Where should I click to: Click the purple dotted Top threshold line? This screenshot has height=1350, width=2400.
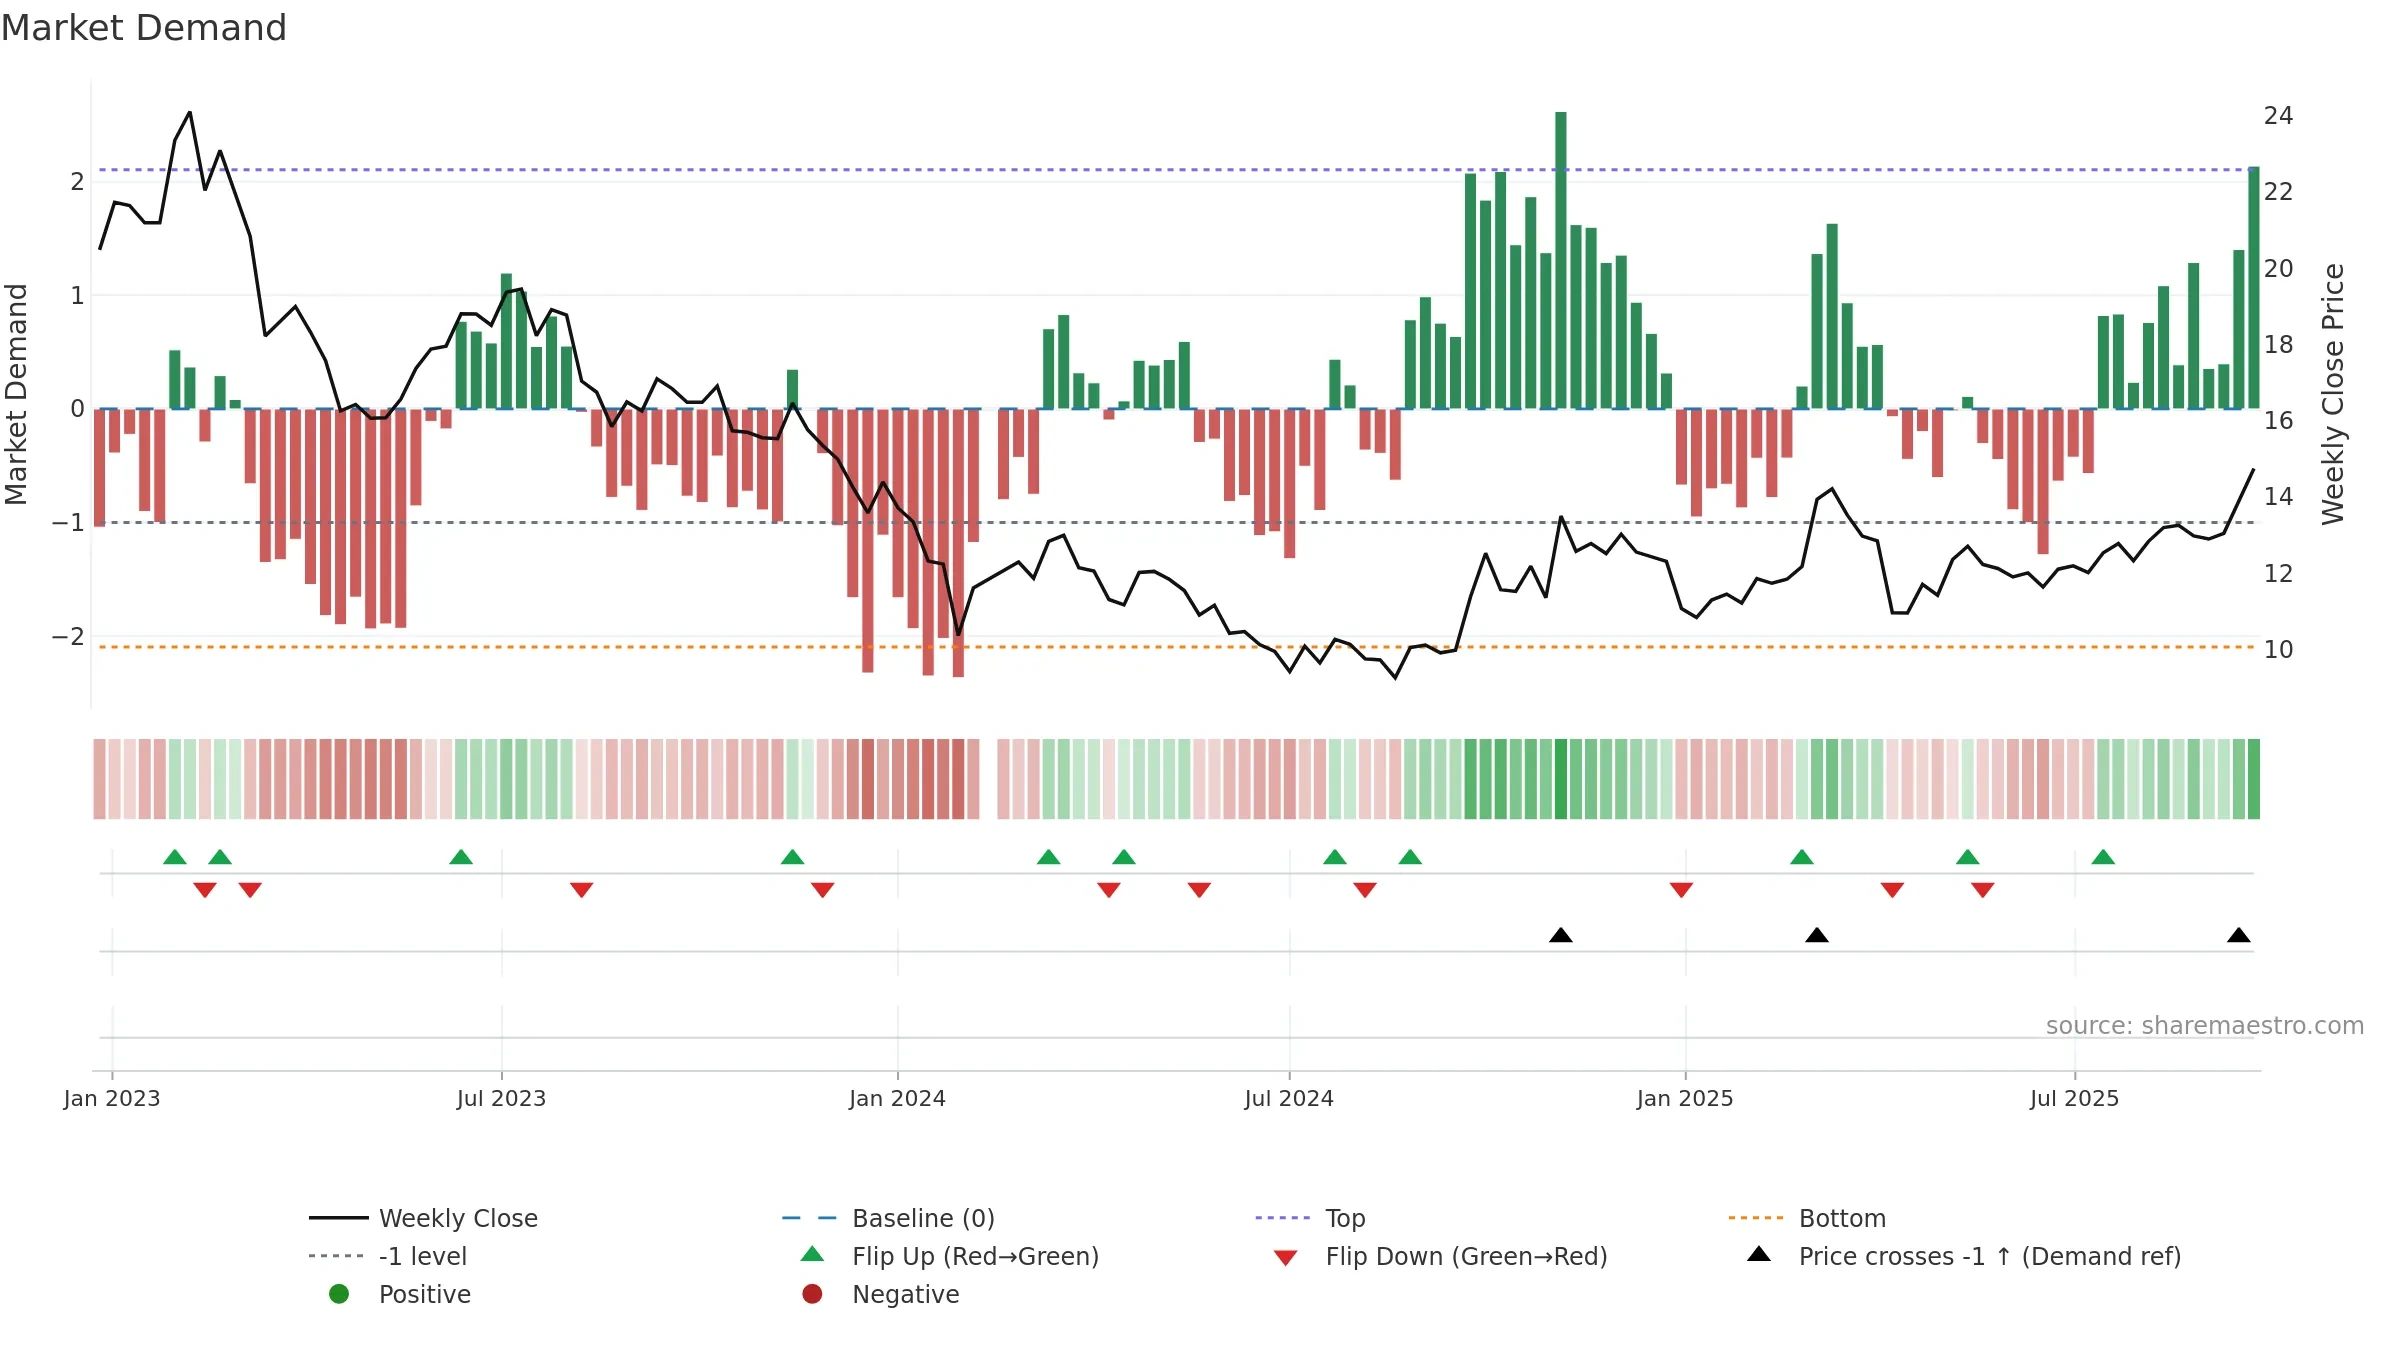(x=1176, y=170)
